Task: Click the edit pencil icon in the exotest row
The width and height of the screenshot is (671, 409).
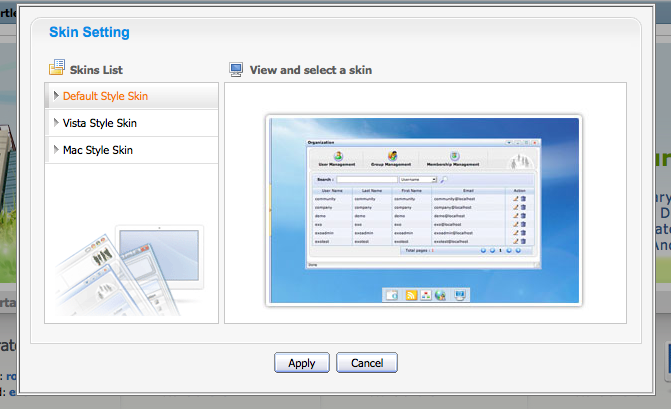Action: point(516,241)
